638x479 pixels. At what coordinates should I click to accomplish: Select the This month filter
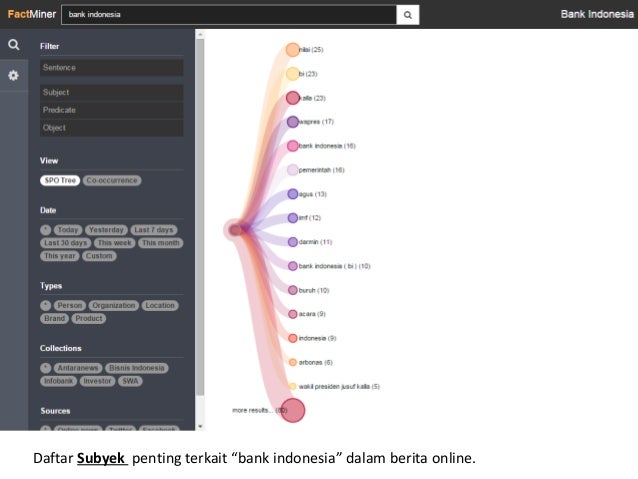point(161,243)
